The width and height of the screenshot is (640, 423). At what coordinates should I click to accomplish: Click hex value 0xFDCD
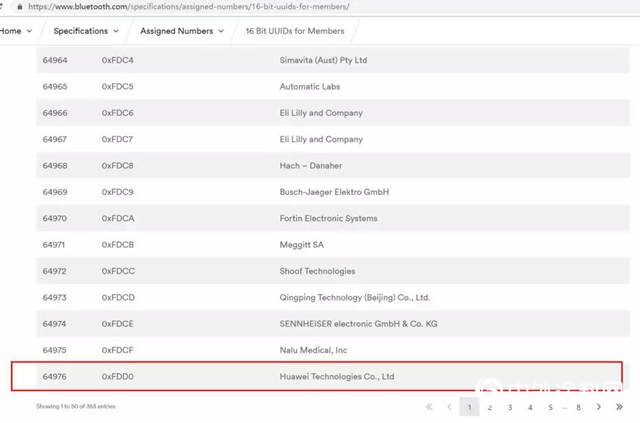coord(118,297)
